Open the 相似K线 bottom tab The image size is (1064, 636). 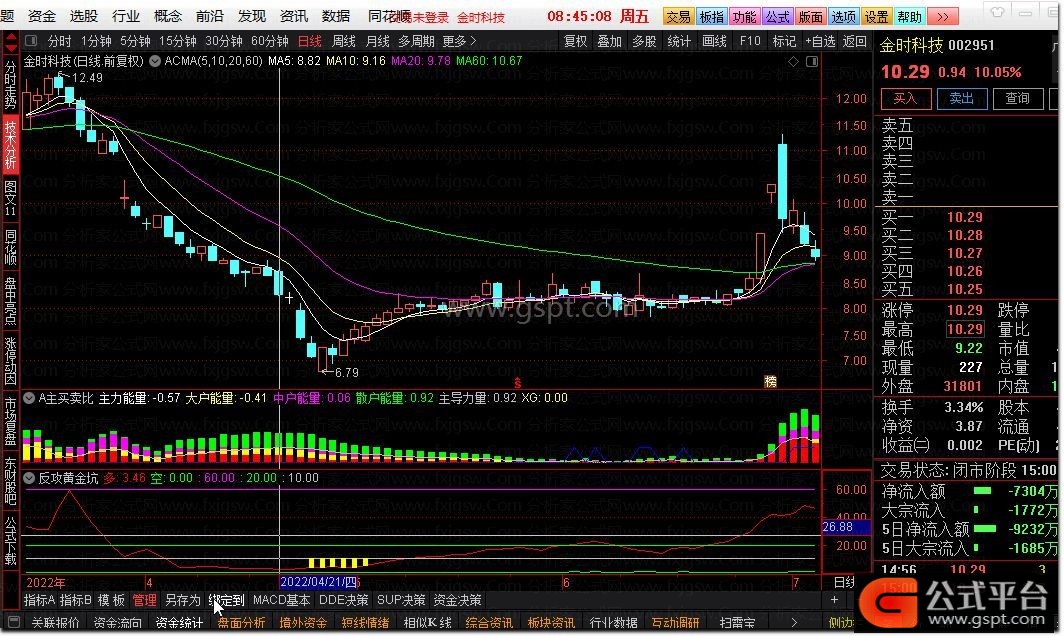point(428,622)
